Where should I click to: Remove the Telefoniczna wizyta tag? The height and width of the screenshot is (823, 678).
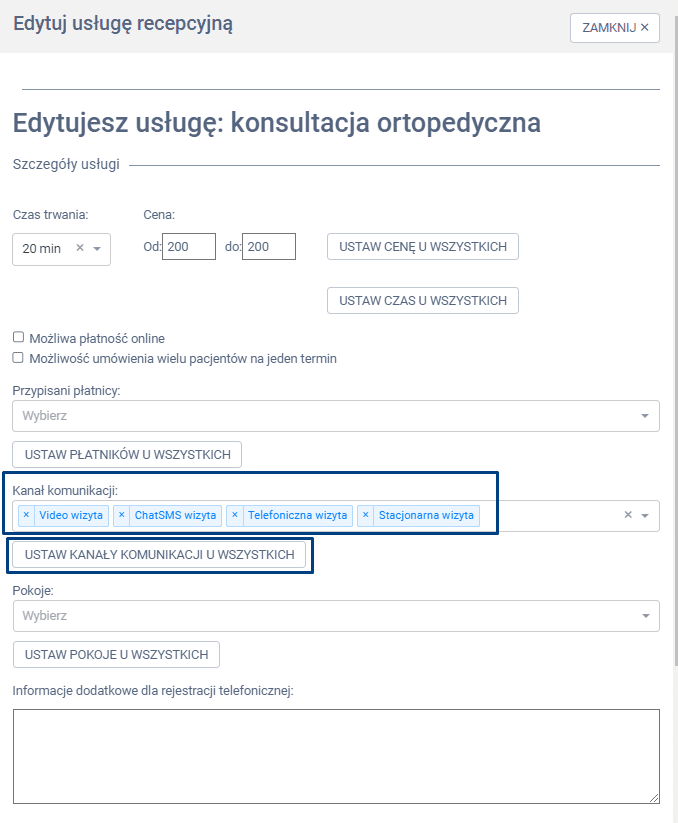235,516
